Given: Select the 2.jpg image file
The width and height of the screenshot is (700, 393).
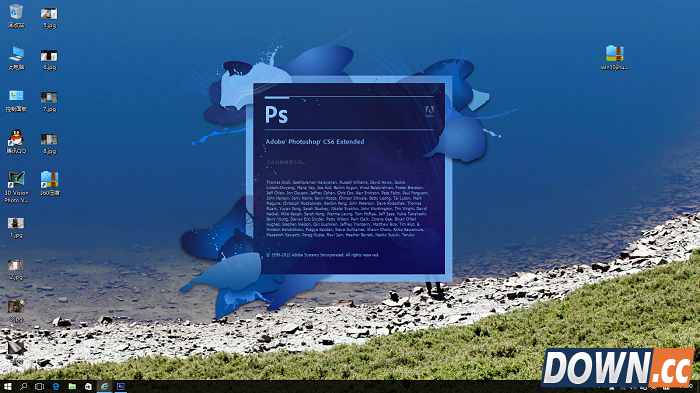Looking at the screenshot, I should (16, 269).
